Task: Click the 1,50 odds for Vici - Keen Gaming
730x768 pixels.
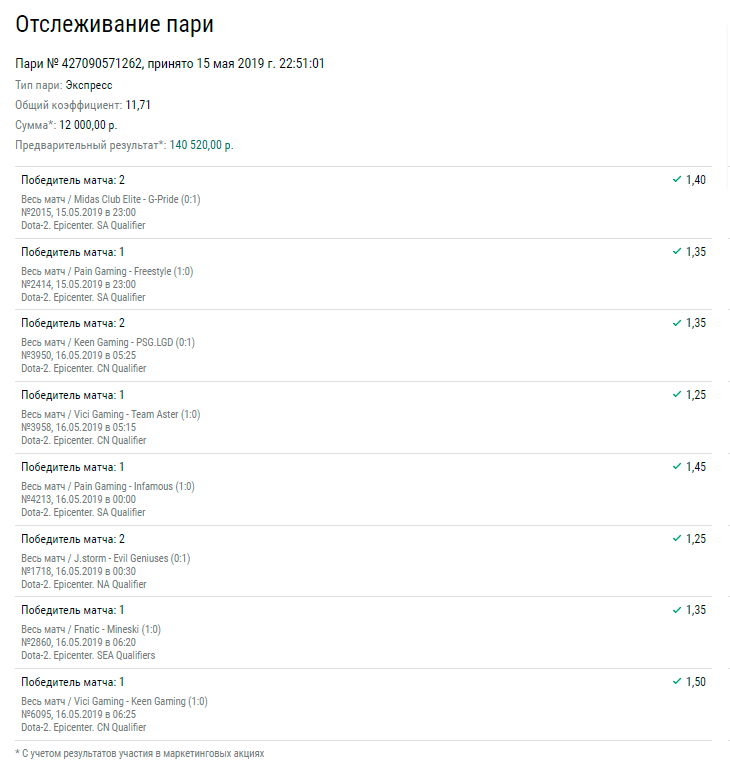Action: [696, 682]
